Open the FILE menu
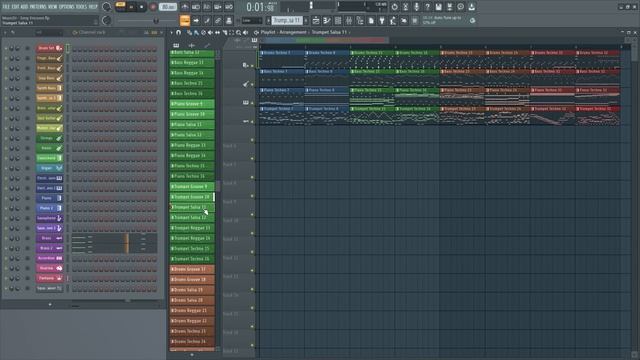Viewport: 640px width, 360px height. (6, 7)
